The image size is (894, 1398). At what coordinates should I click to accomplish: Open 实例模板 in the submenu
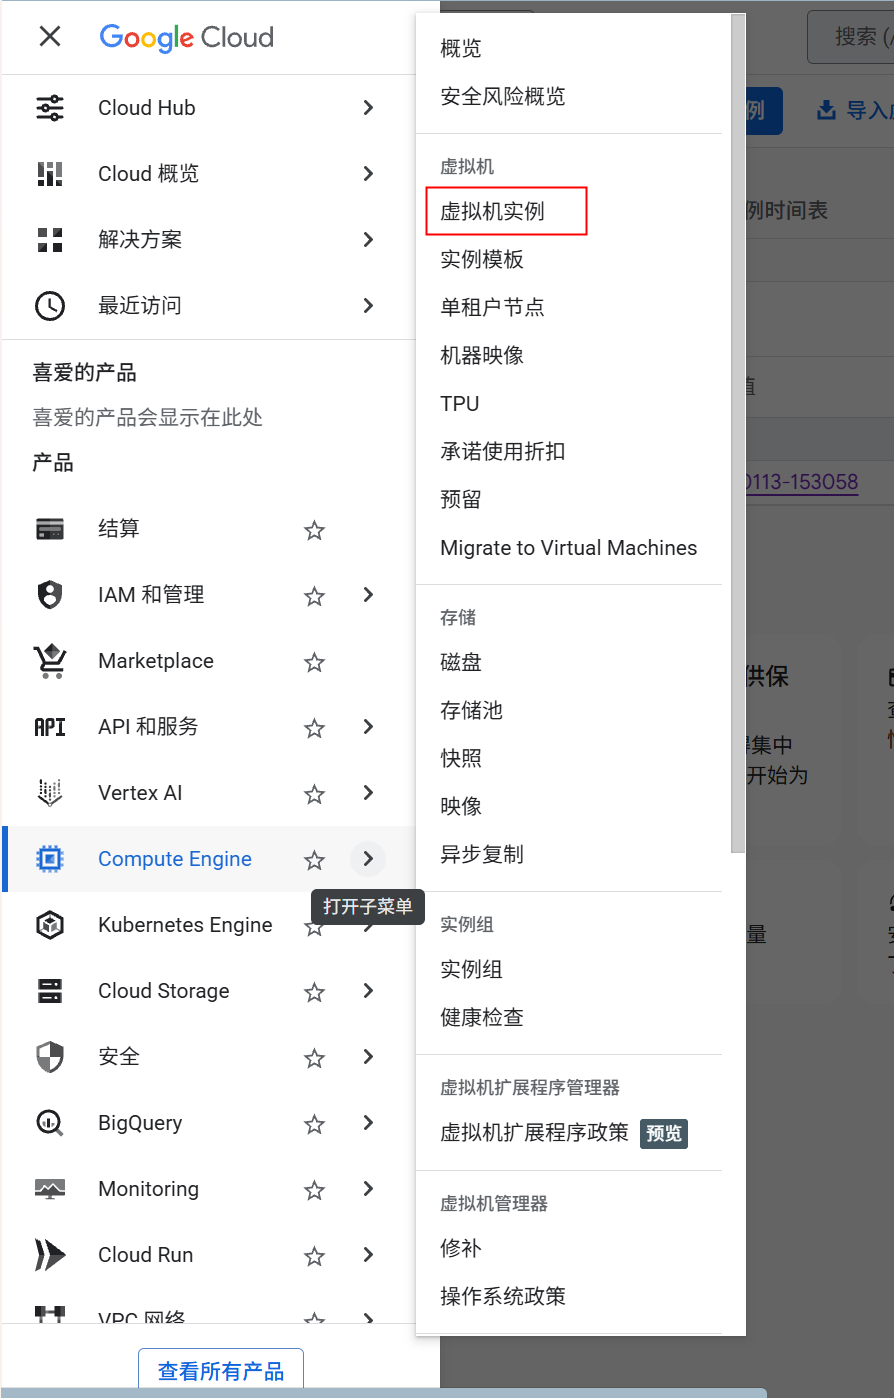coord(482,260)
